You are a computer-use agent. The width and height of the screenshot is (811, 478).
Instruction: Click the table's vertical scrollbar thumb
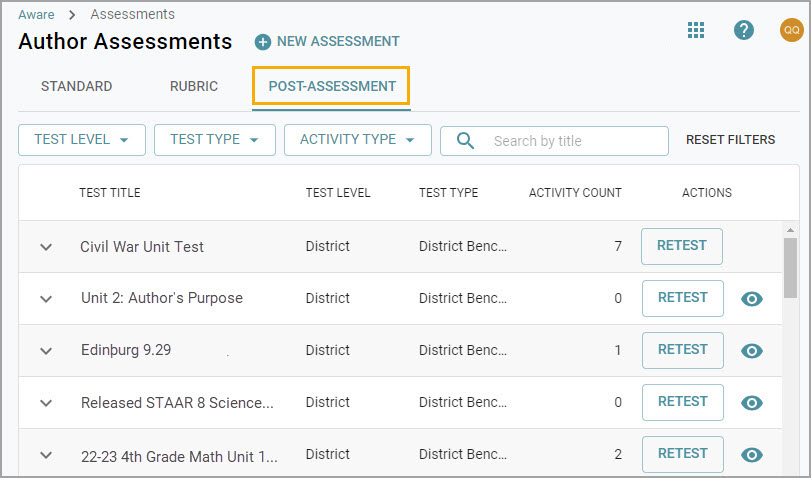coord(790,267)
